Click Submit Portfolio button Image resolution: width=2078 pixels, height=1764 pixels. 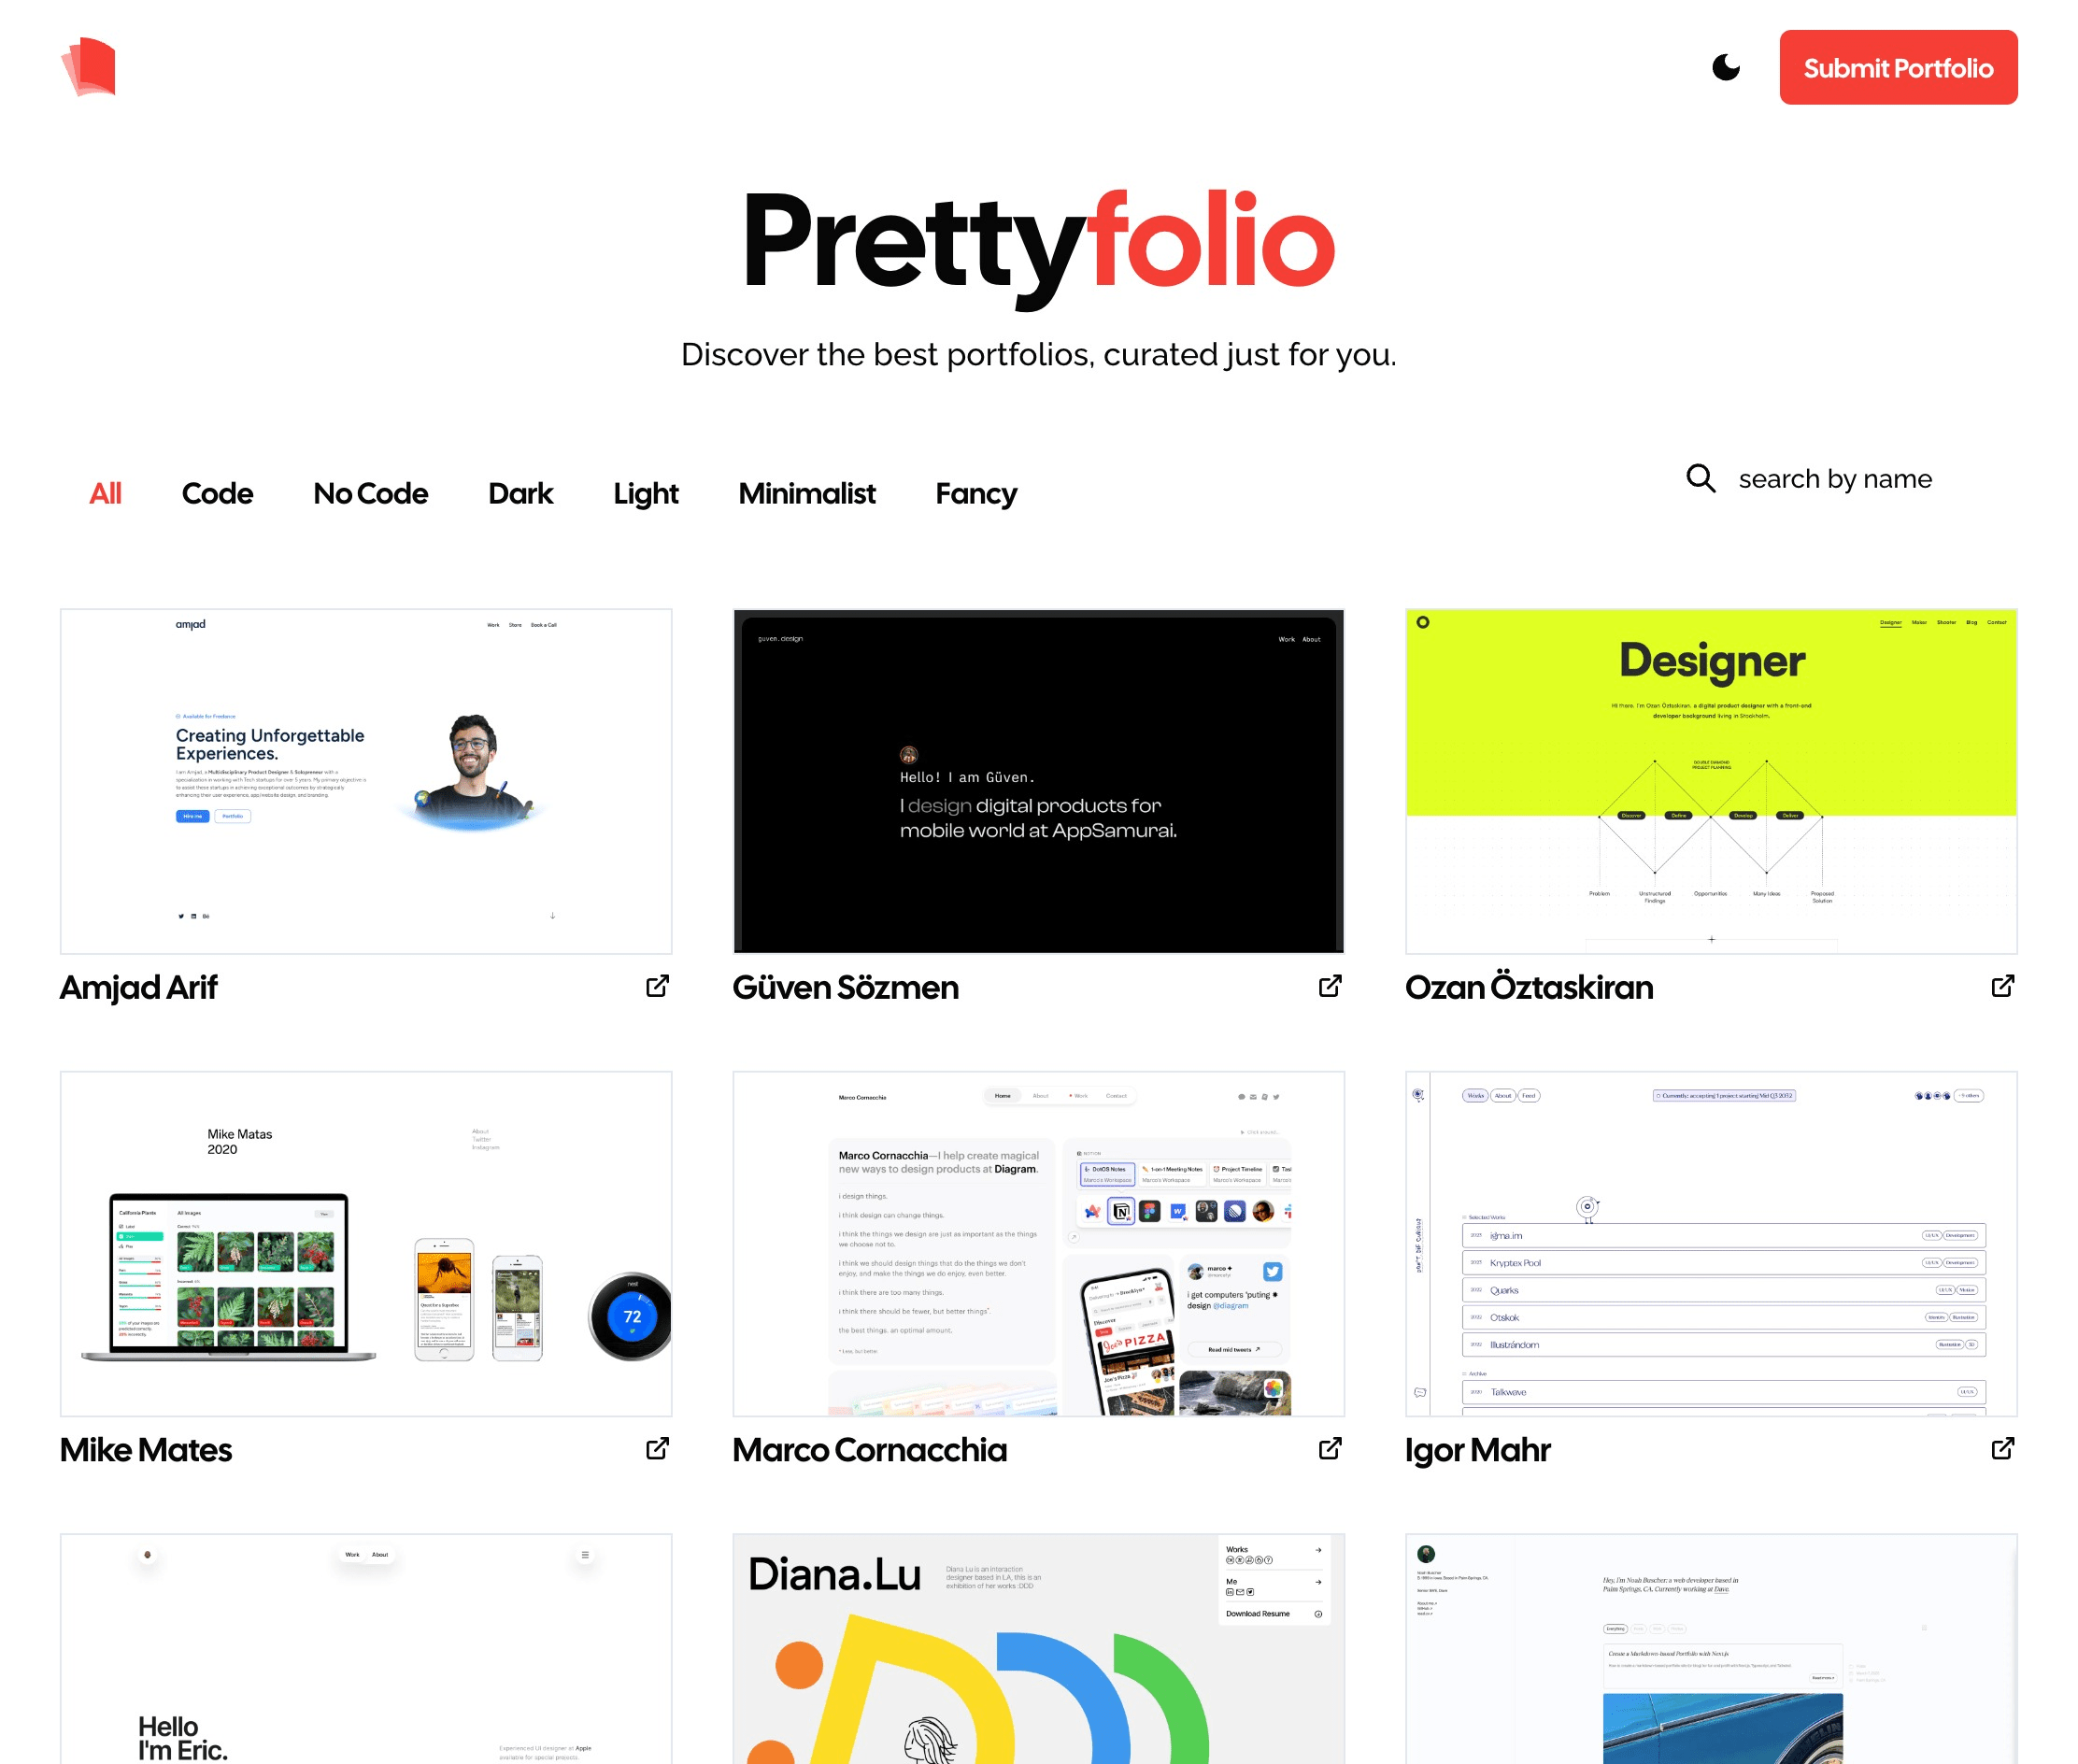[1900, 66]
